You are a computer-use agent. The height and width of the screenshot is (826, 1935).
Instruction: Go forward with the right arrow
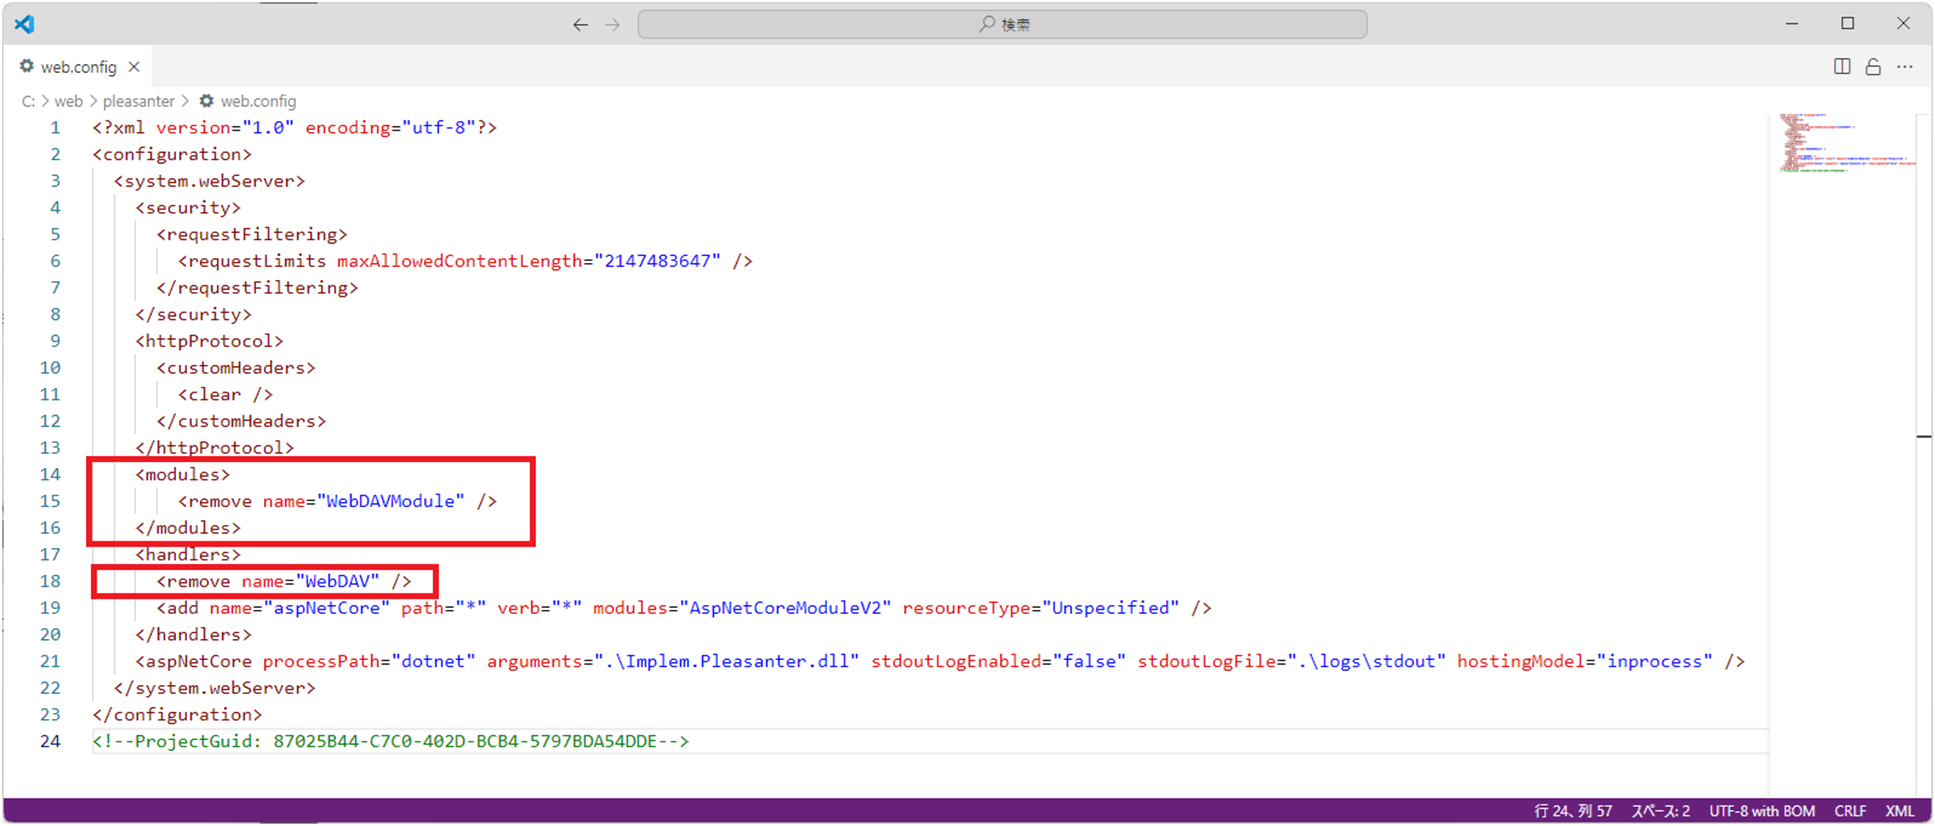coord(612,24)
